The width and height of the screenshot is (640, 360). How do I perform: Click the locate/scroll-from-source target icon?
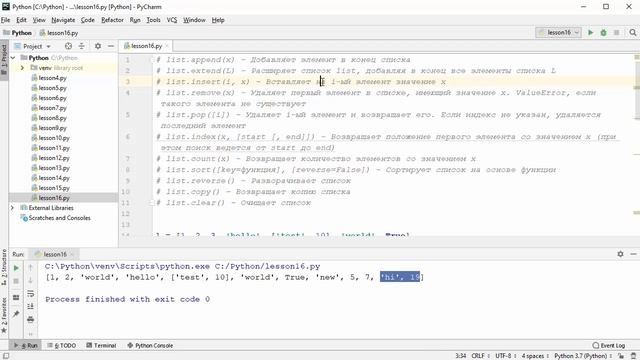pos(68,46)
